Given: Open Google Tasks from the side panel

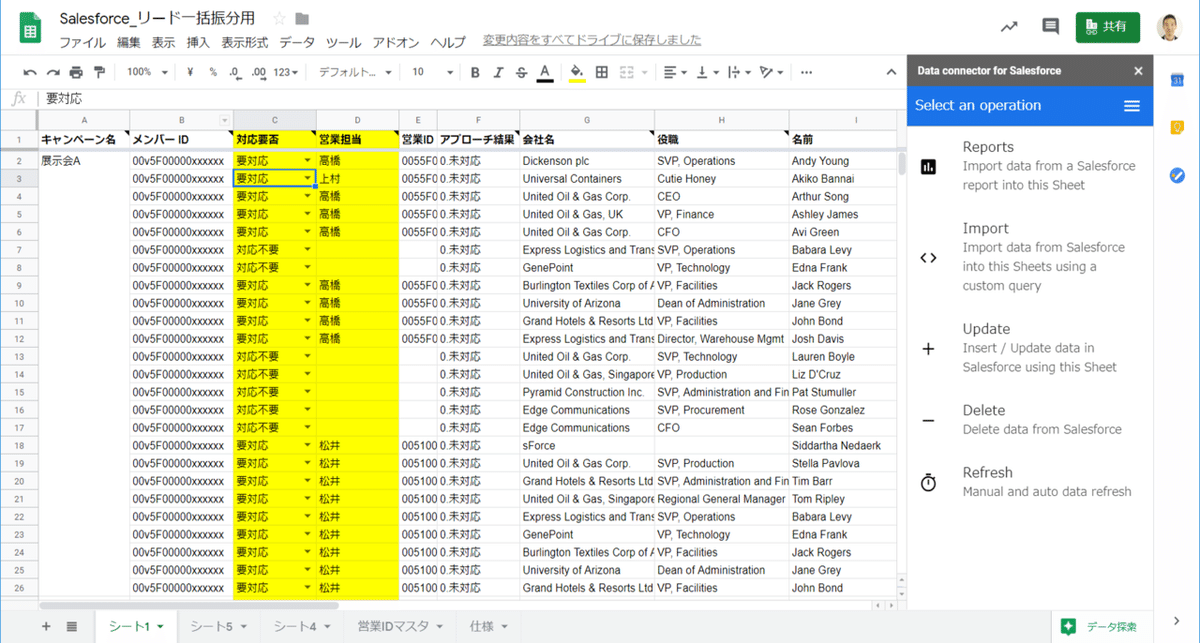Looking at the screenshot, I should pos(1177,175).
